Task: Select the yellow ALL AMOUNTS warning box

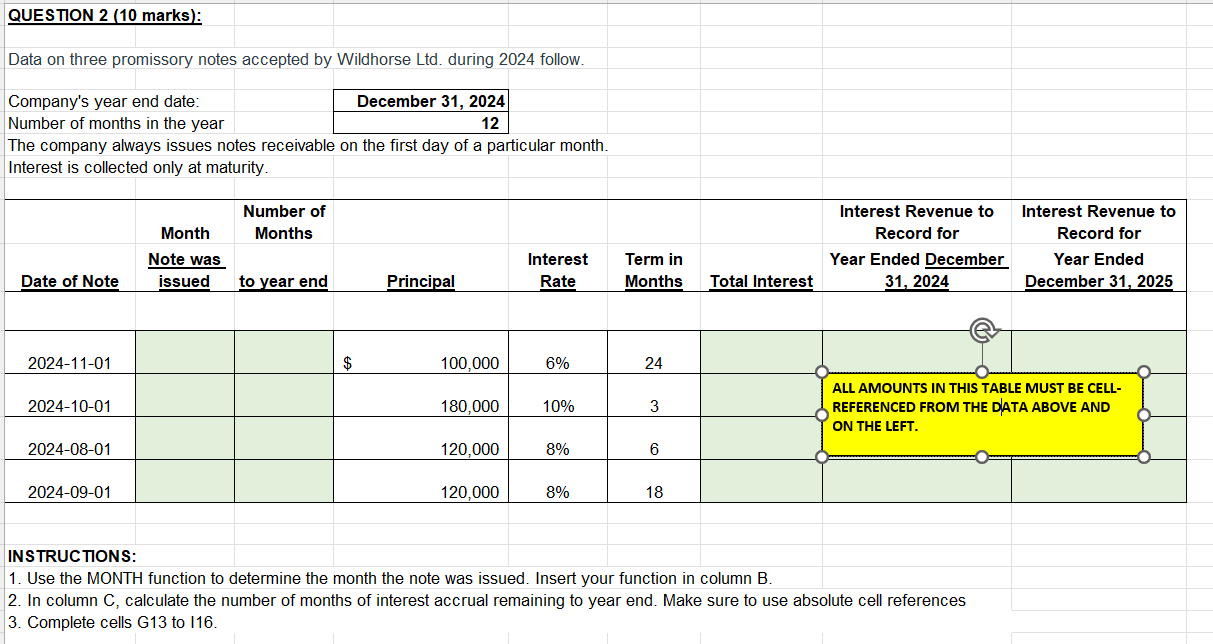Action: (x=982, y=414)
